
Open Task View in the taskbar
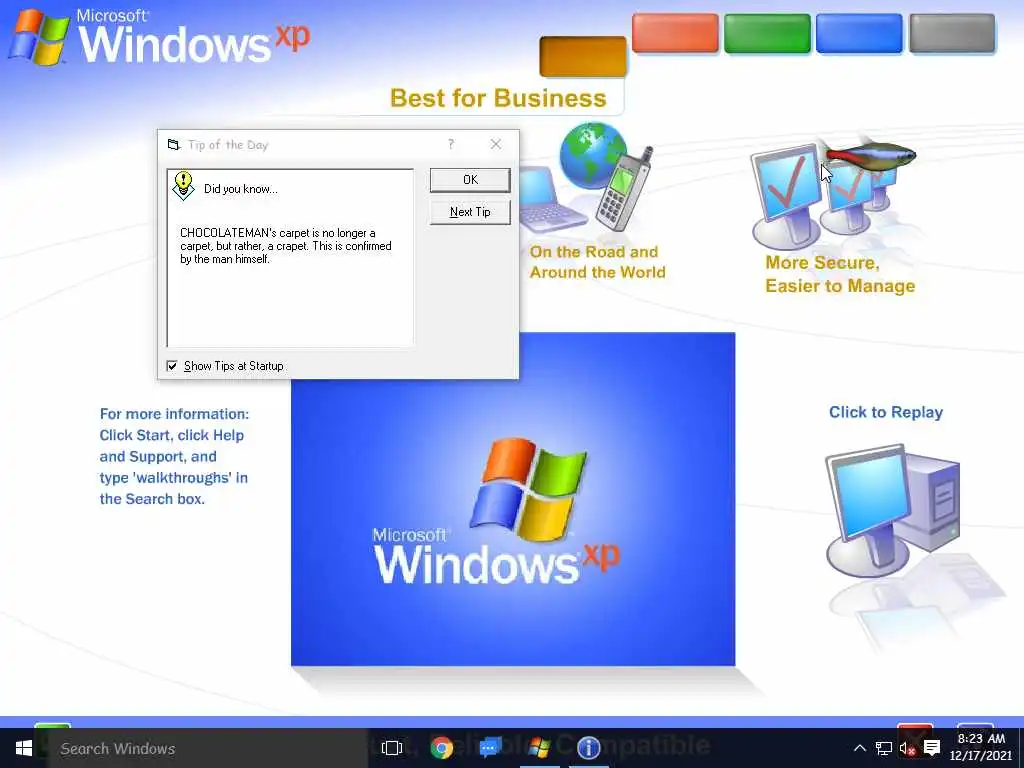coord(392,748)
